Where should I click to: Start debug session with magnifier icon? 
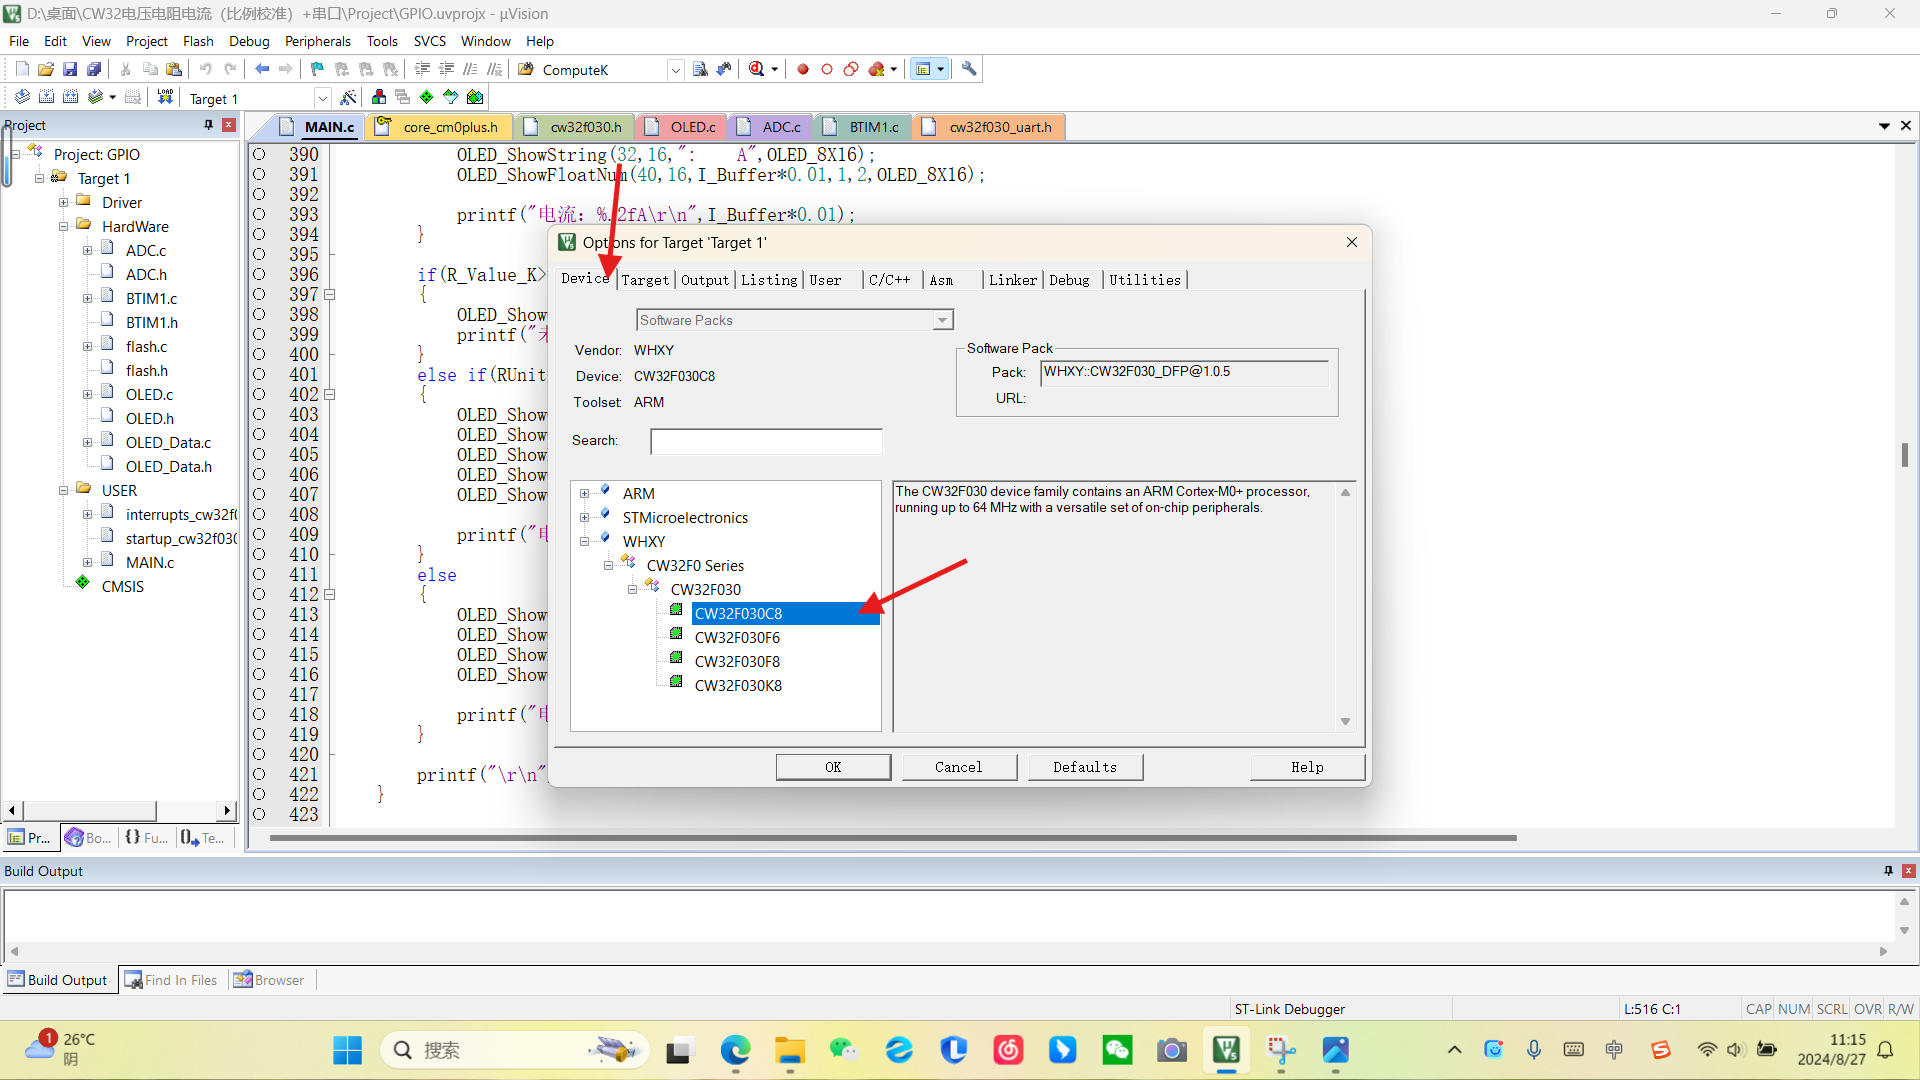(757, 69)
